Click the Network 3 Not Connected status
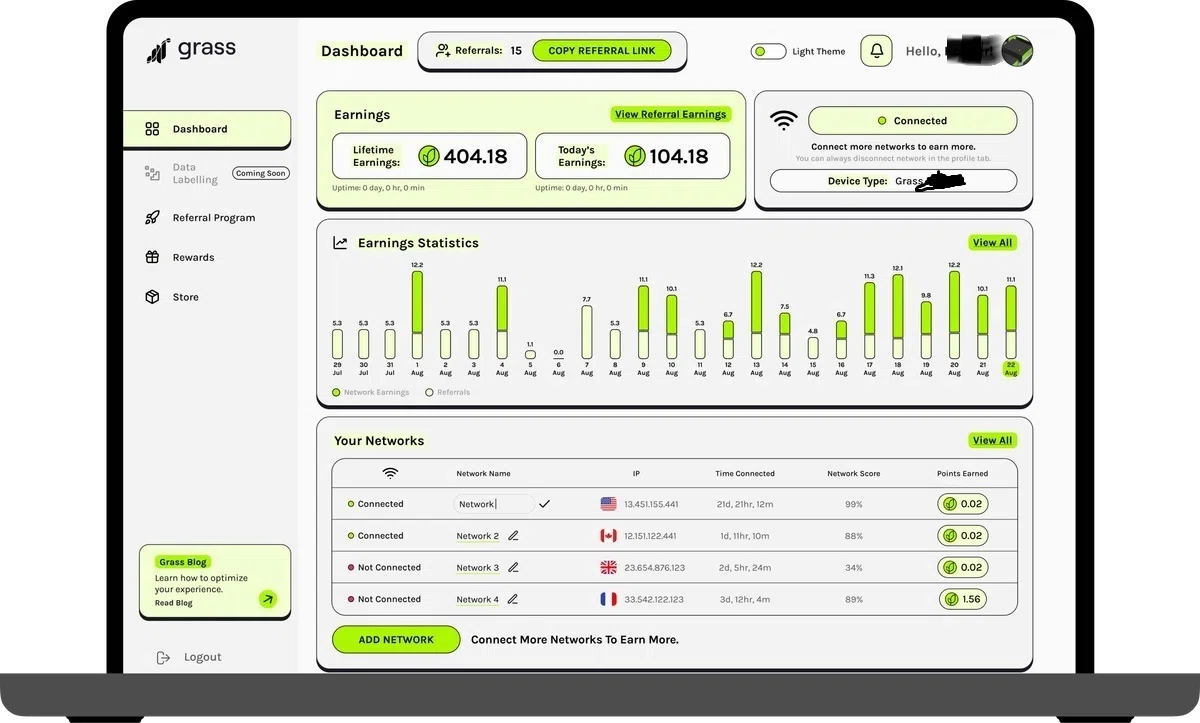This screenshot has height=723, width=1200. 383,568
